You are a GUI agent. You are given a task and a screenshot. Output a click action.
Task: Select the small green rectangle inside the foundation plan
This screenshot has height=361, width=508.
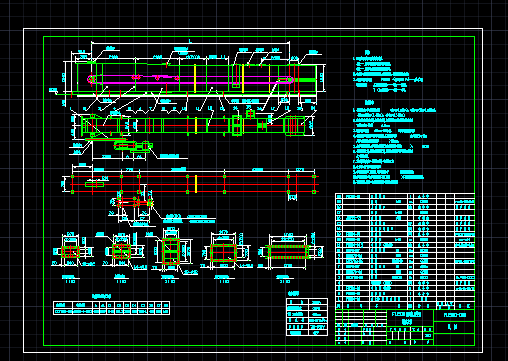click(x=95, y=184)
